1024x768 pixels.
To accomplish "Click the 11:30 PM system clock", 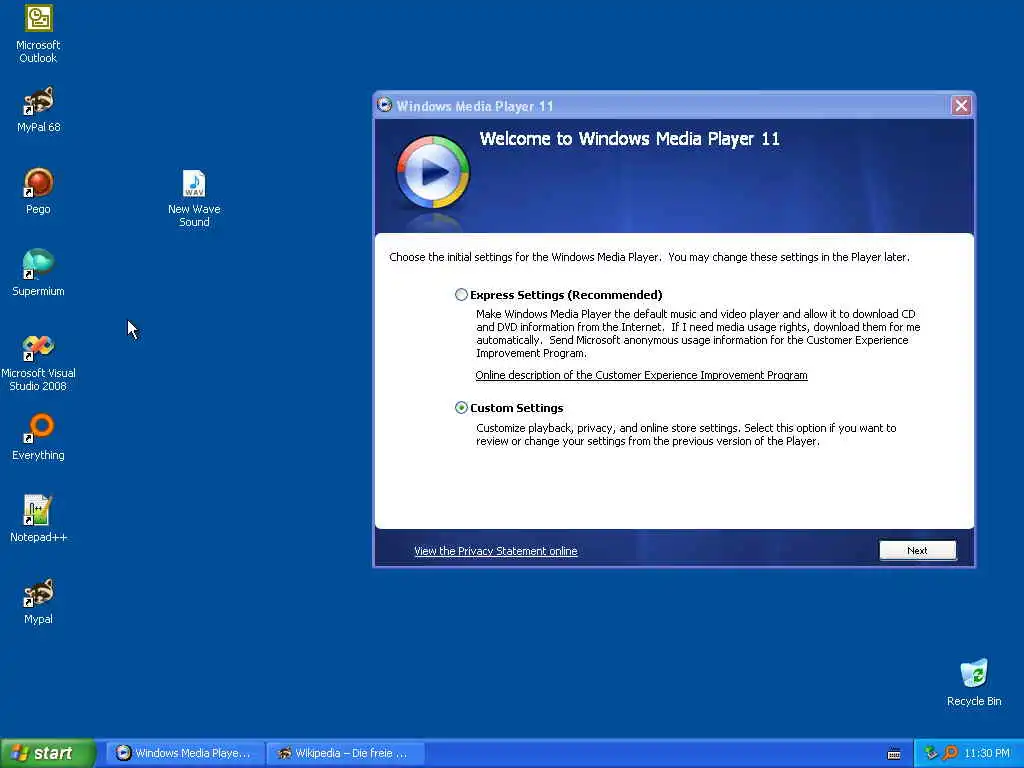I will [x=987, y=753].
